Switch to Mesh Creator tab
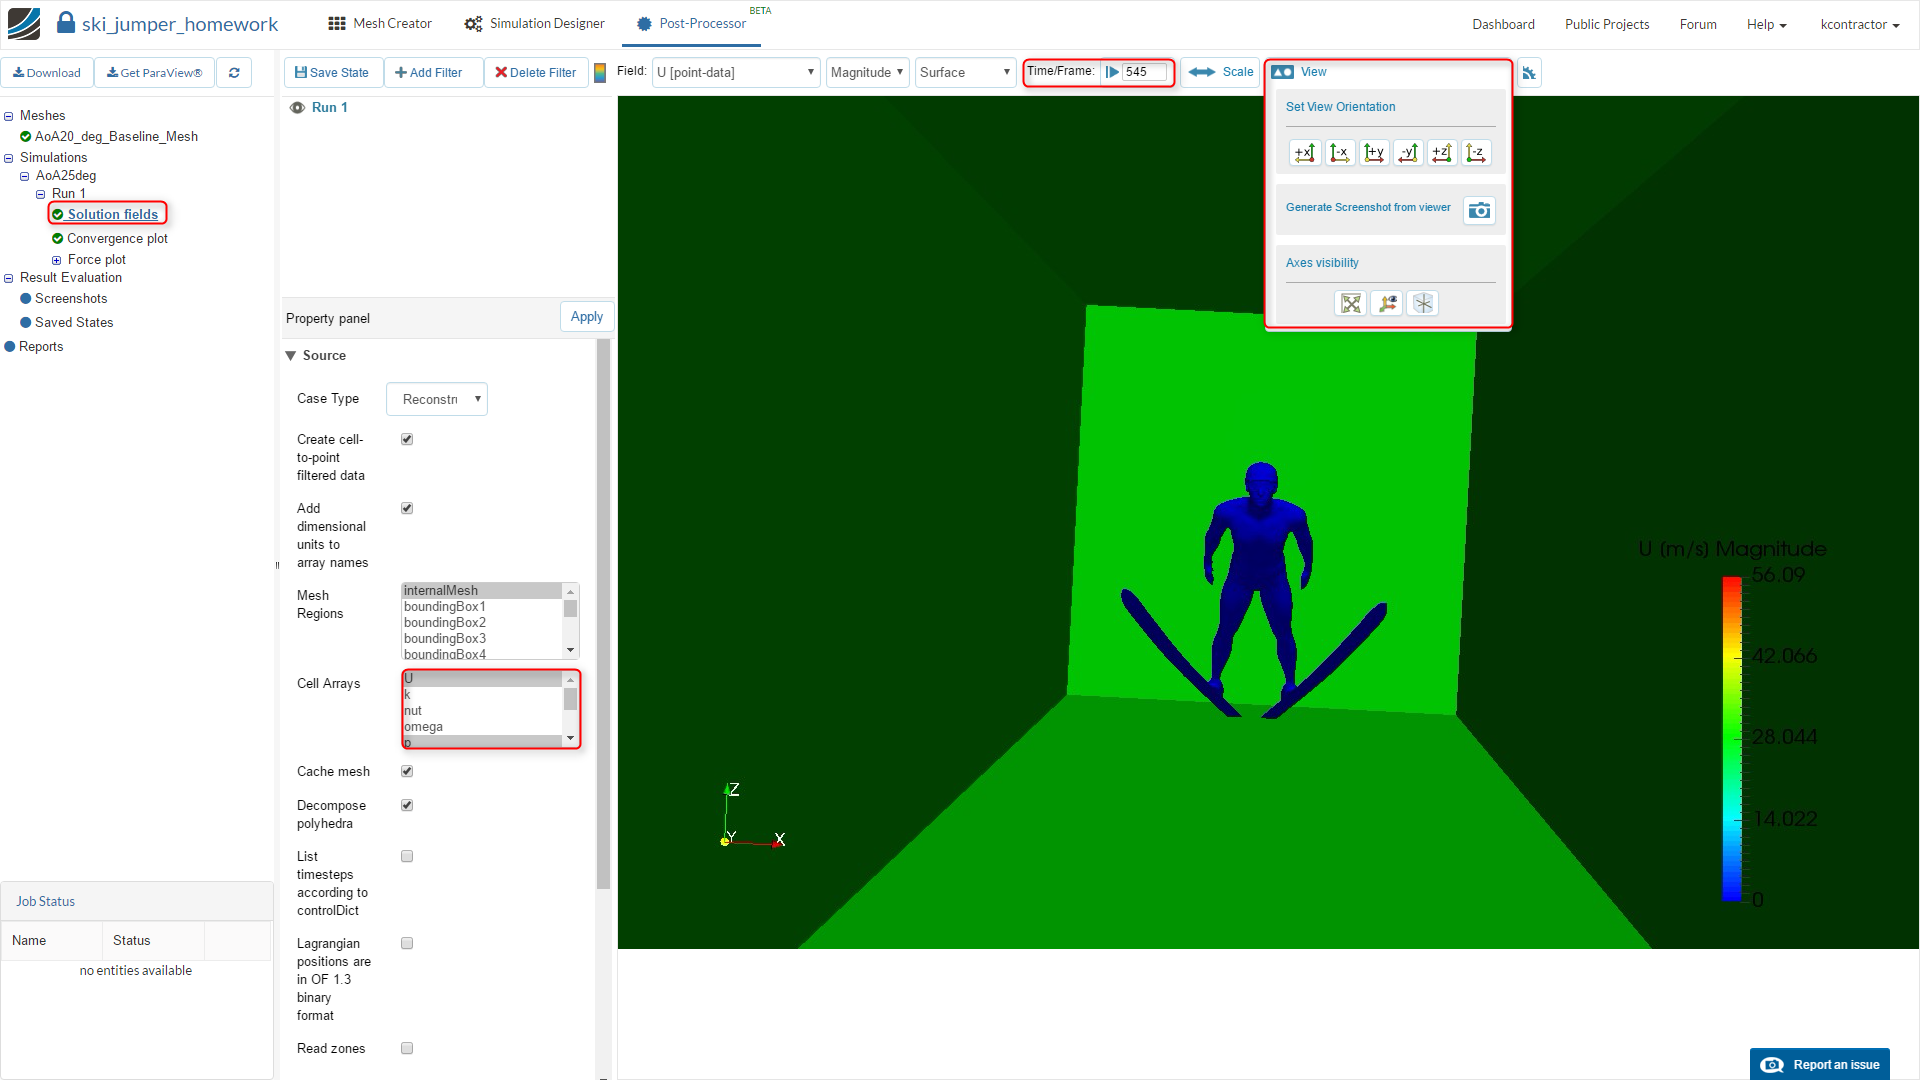1920x1080 pixels. (x=380, y=24)
